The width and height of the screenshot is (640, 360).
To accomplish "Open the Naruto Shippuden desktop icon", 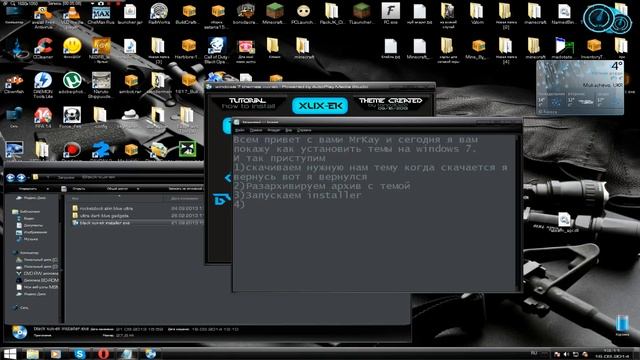I will [101, 85].
